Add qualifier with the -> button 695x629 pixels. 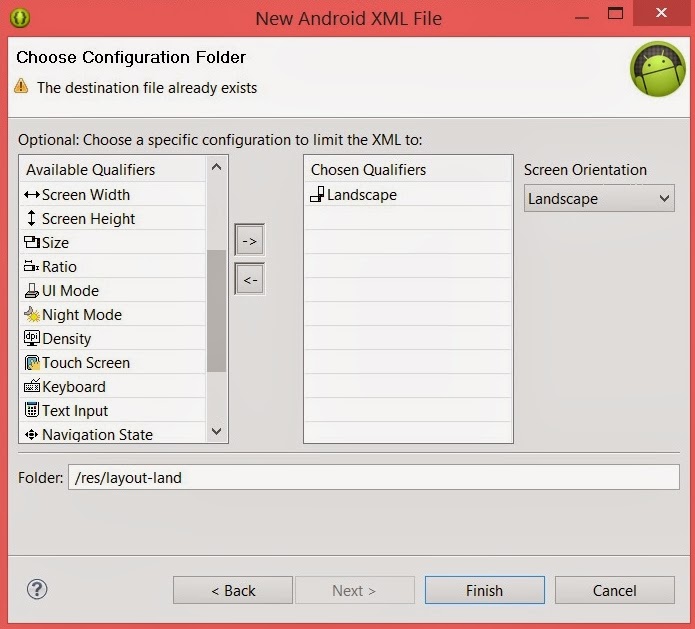[250, 240]
